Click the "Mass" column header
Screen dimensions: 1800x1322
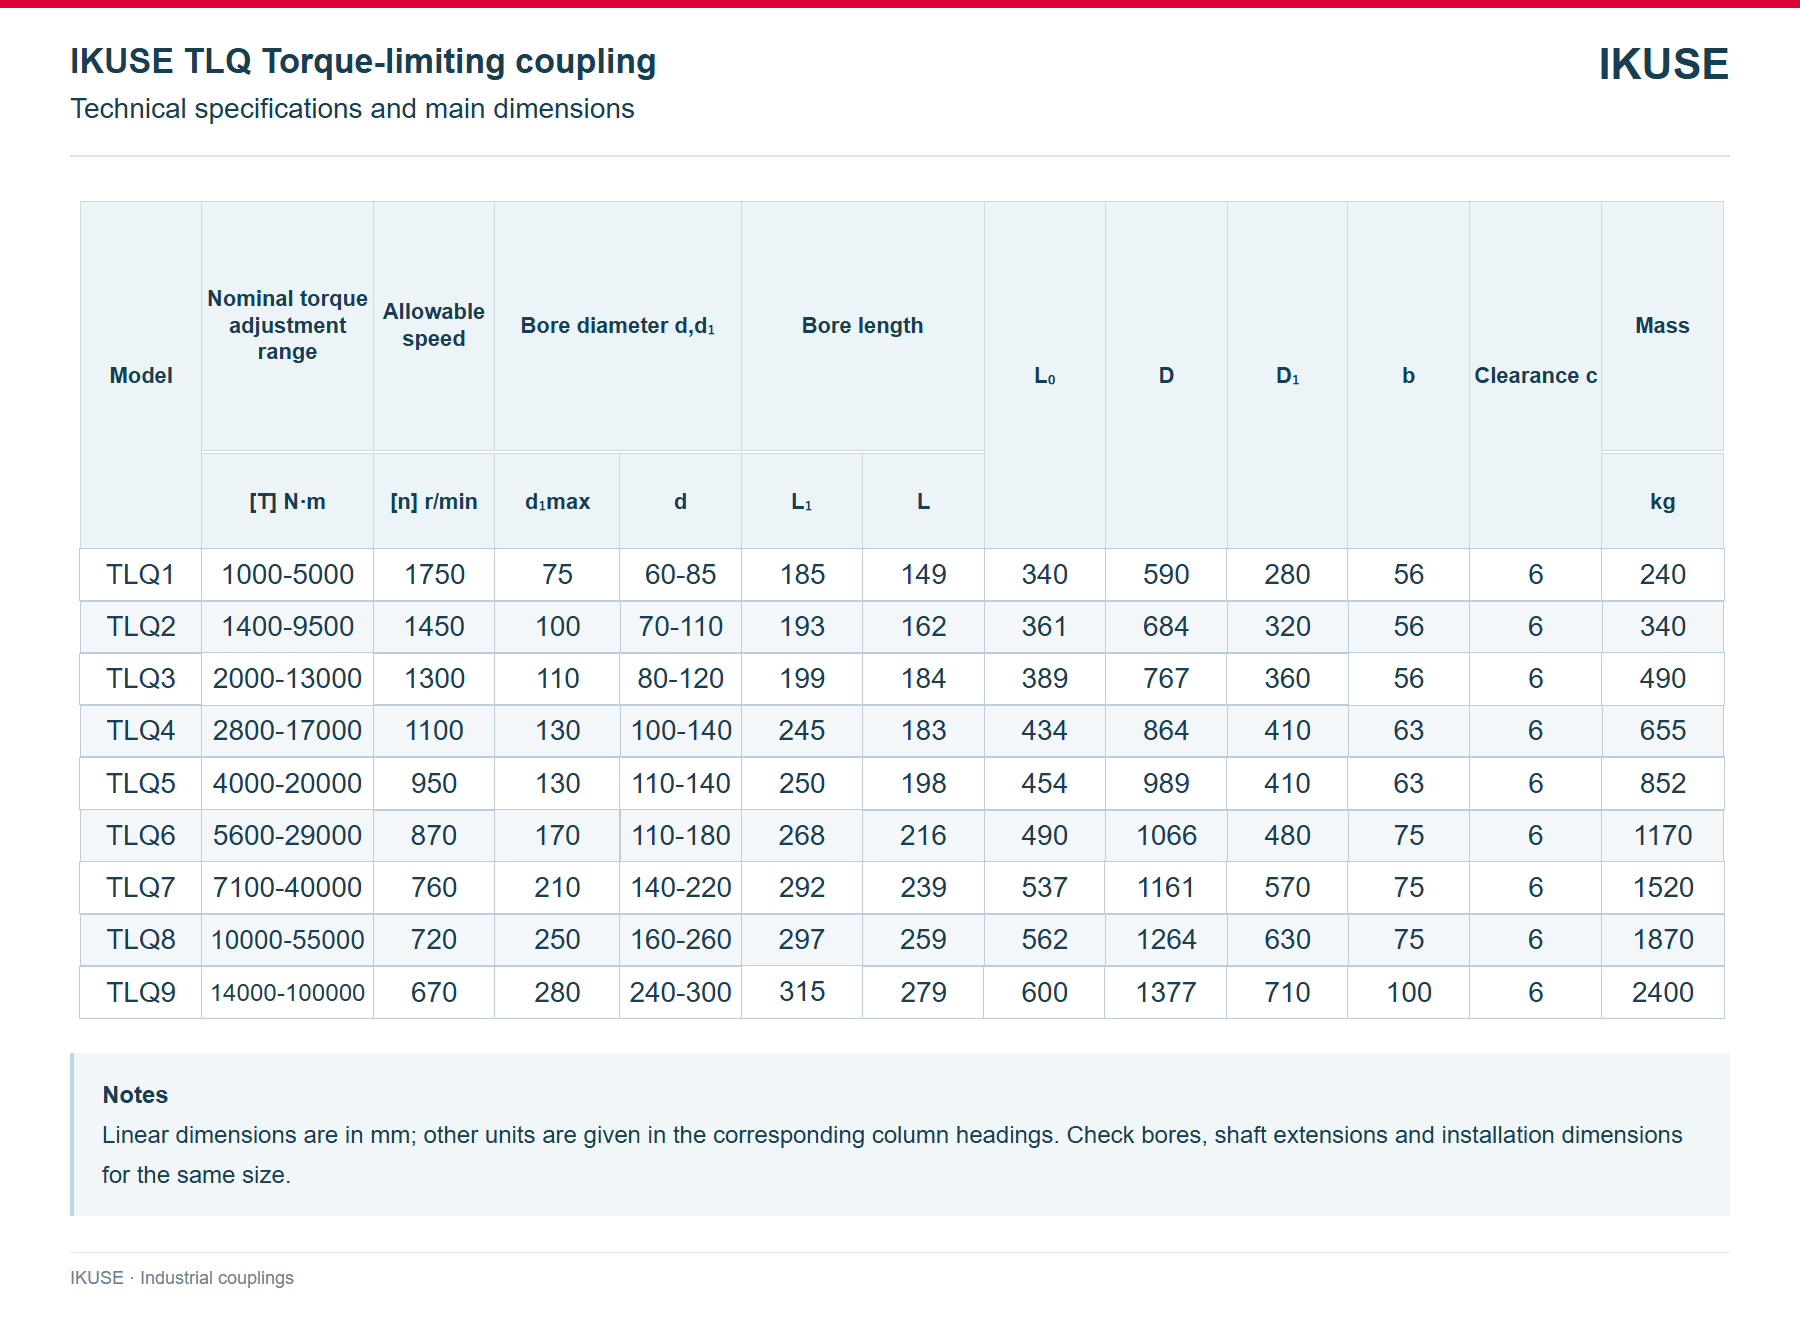click(x=1662, y=326)
